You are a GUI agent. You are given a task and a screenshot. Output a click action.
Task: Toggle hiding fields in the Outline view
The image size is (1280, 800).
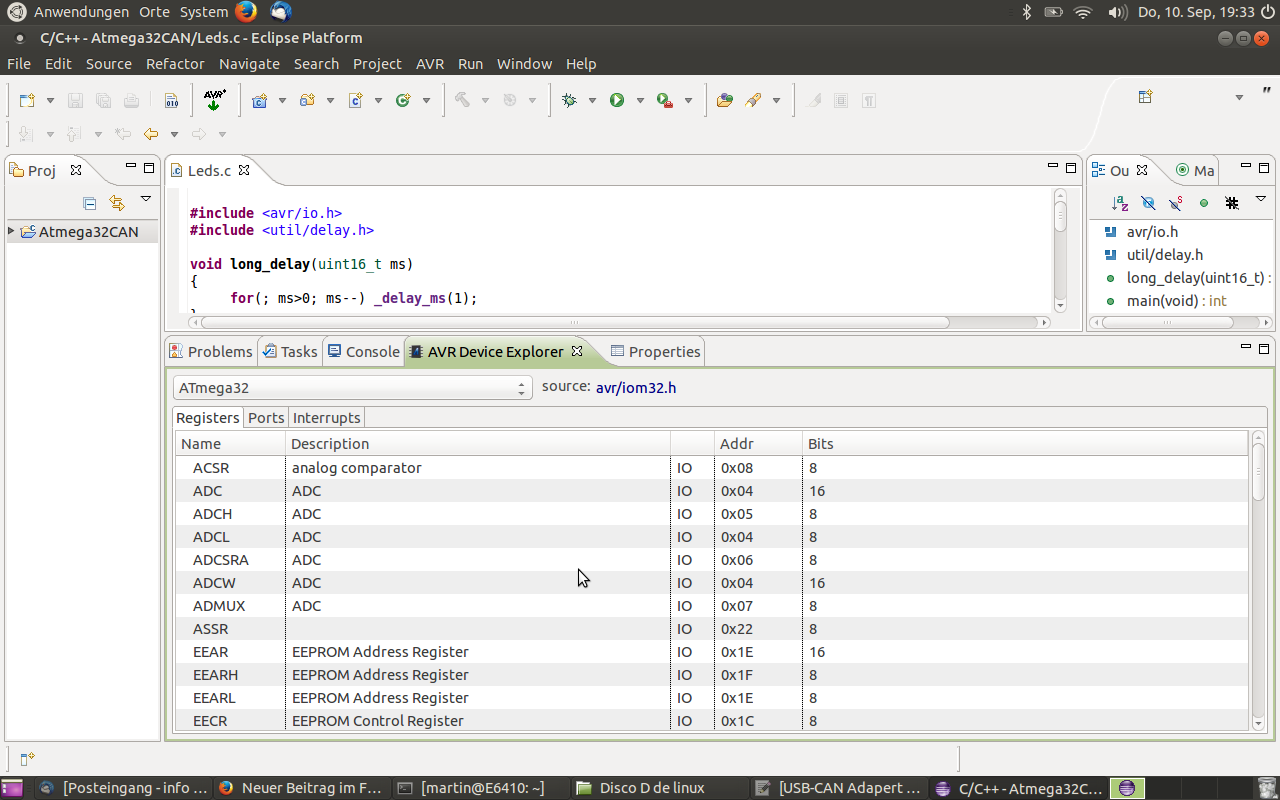(x=1148, y=202)
